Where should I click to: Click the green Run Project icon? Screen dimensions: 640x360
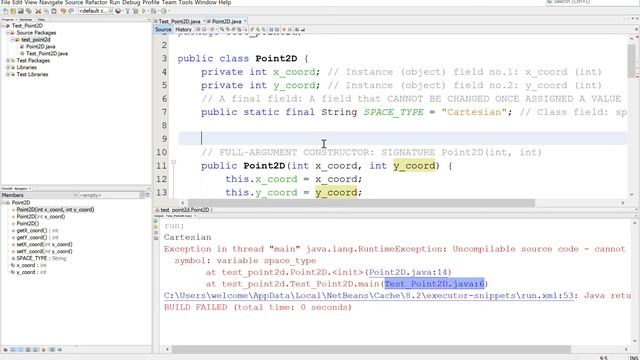coord(143,11)
